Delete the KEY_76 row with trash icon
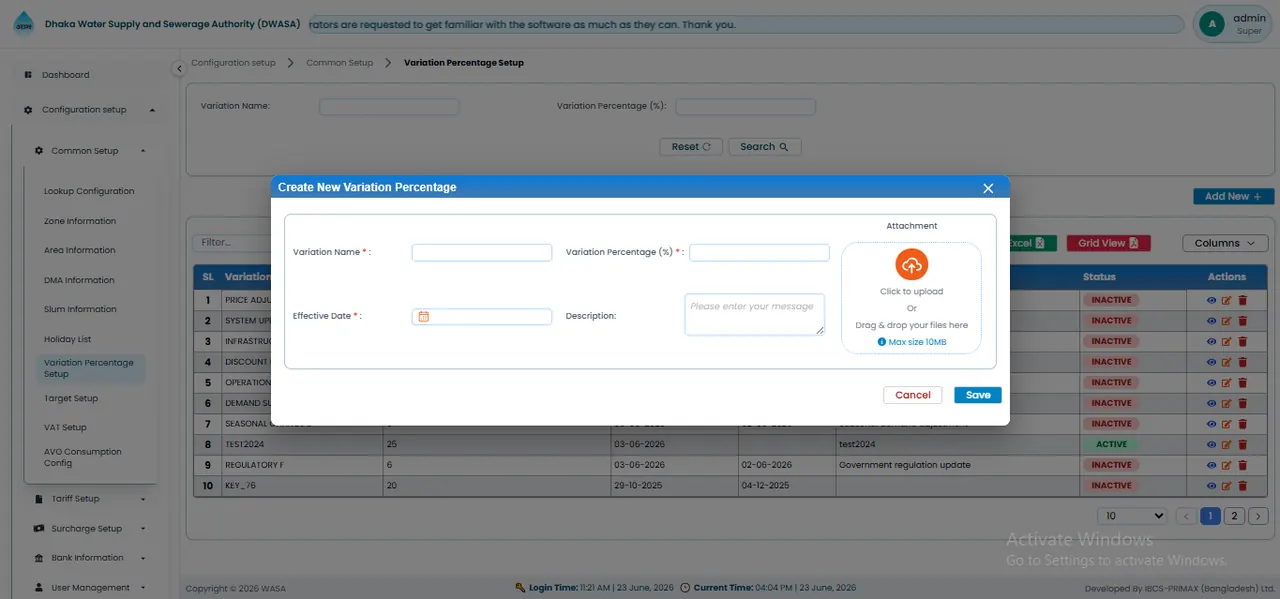The height and width of the screenshot is (599, 1280). [1243, 486]
